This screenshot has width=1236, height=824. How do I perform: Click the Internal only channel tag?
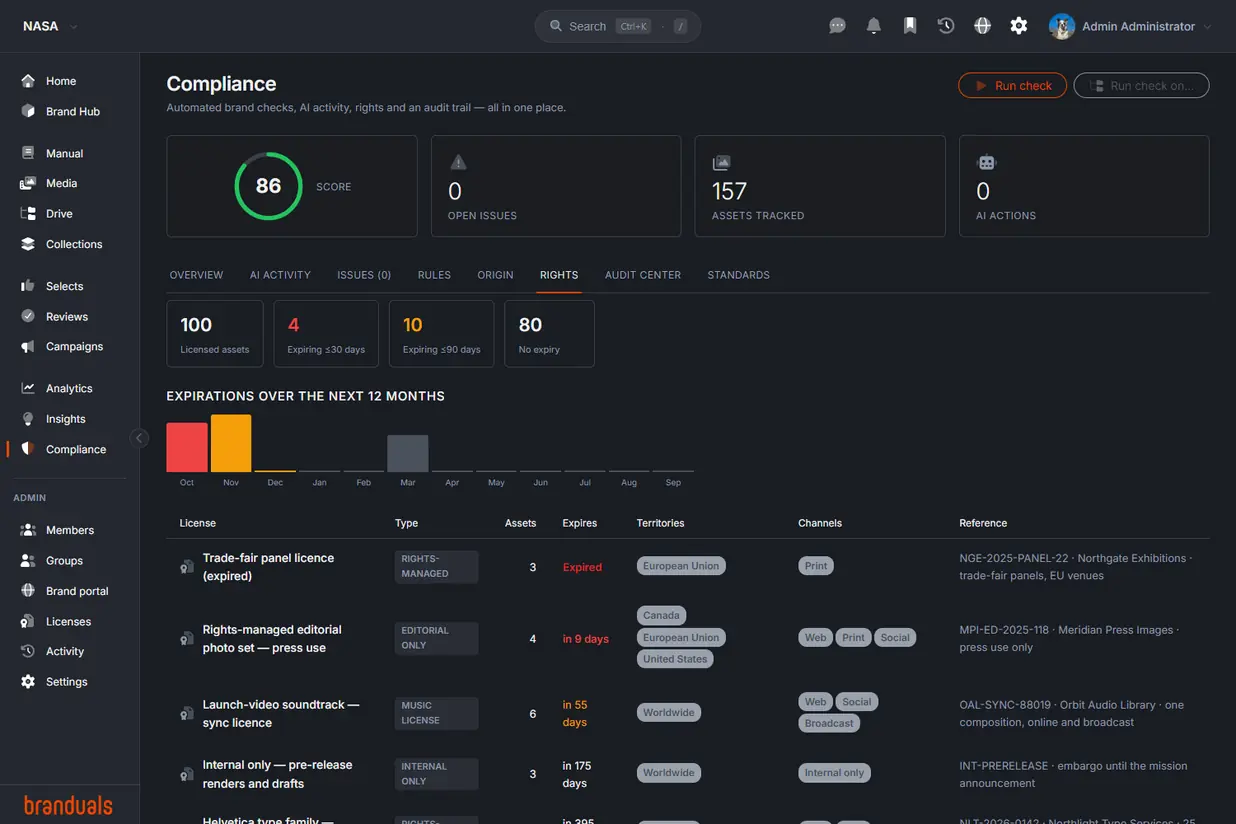click(x=834, y=773)
